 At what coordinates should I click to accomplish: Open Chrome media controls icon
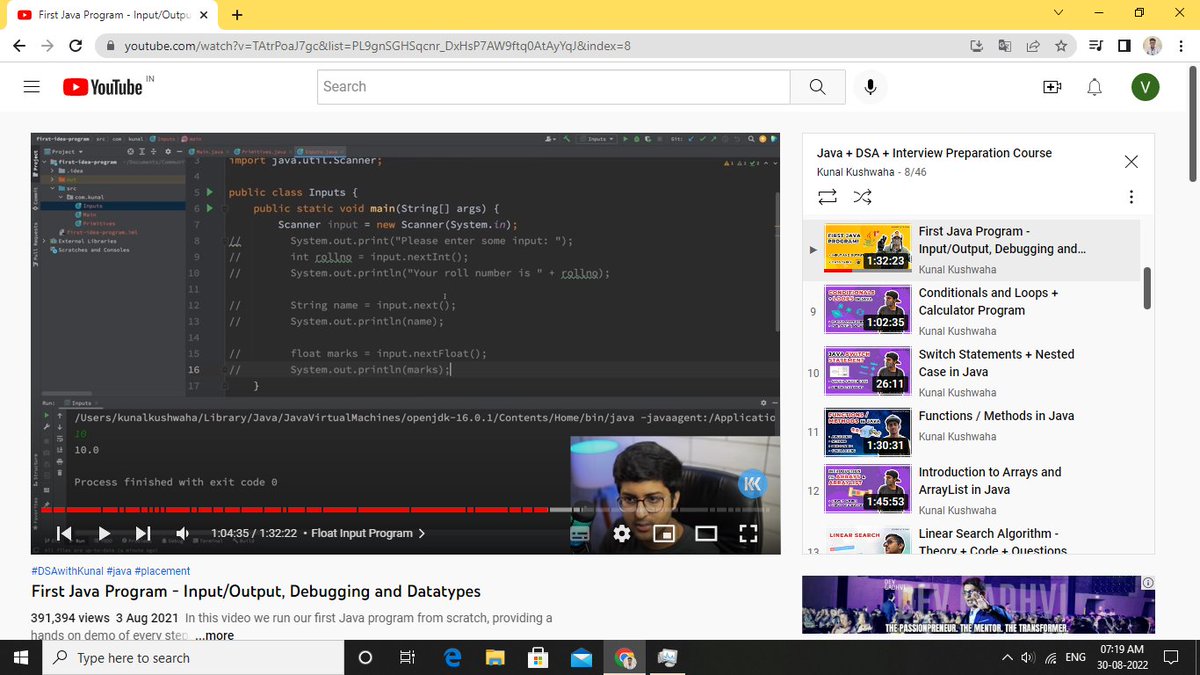click(1096, 46)
